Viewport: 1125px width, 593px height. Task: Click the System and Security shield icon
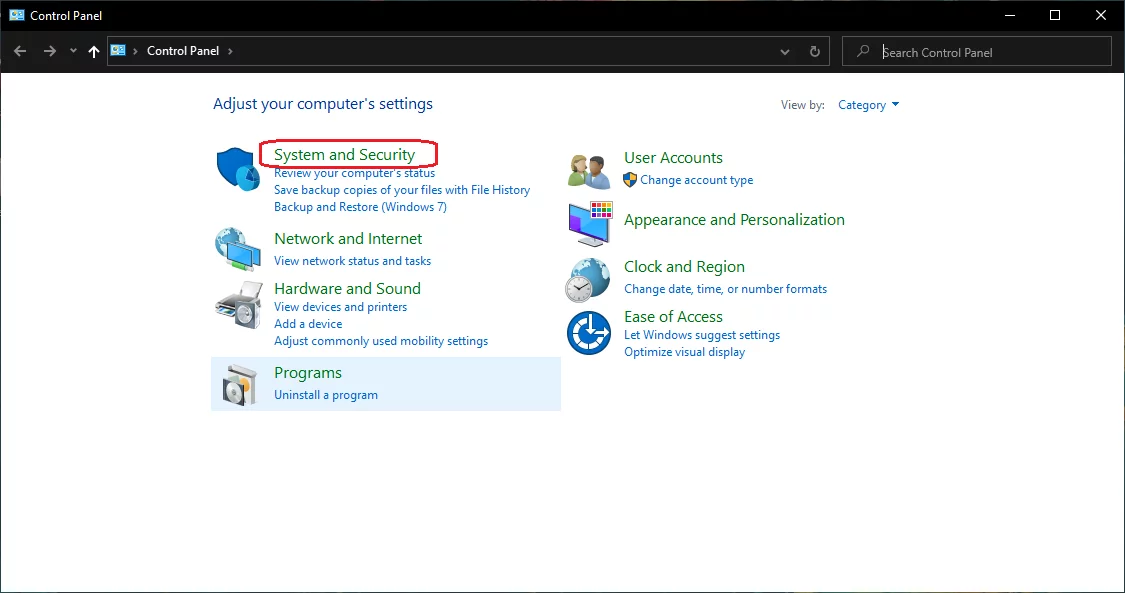tap(238, 169)
